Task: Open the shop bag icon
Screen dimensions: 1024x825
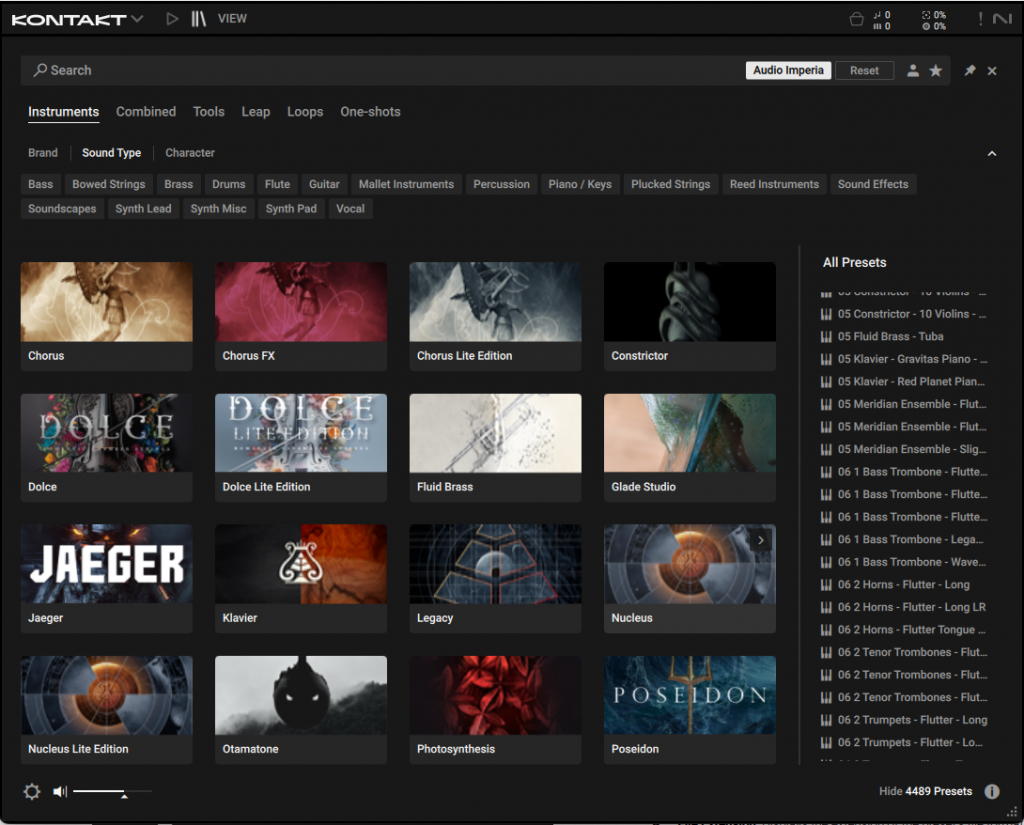Action: pyautogui.click(x=856, y=19)
